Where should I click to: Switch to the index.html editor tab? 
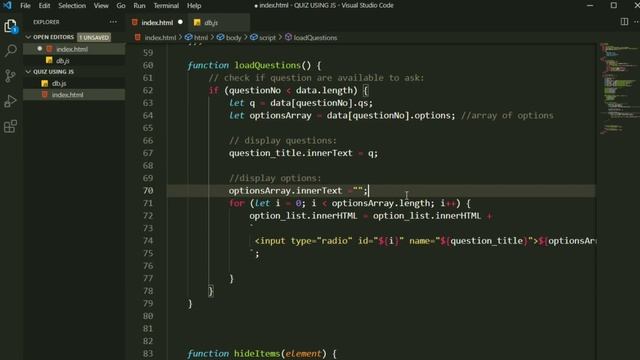pyautogui.click(x=157, y=22)
